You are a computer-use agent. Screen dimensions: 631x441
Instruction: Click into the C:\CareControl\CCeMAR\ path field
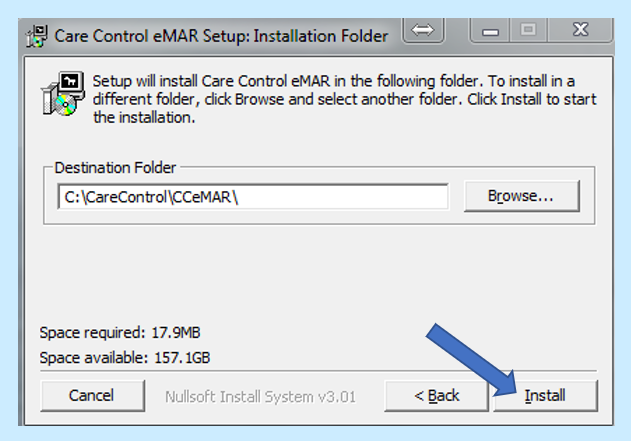click(x=253, y=197)
